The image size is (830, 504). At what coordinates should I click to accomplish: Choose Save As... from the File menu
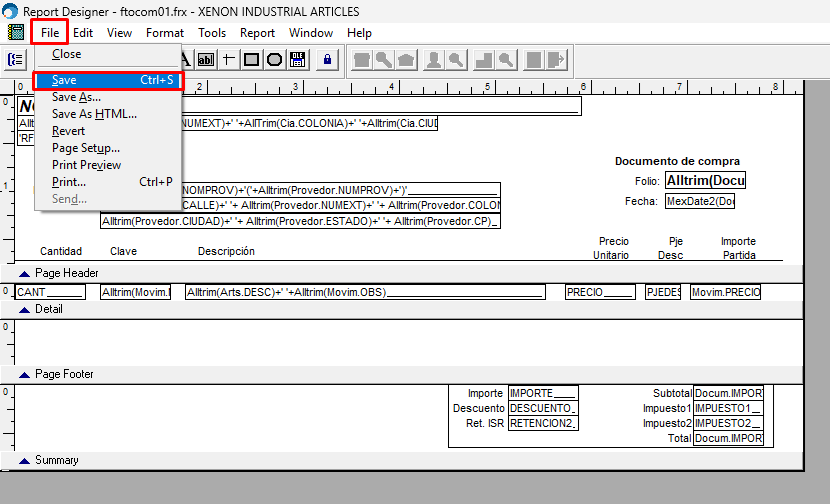tap(108, 97)
